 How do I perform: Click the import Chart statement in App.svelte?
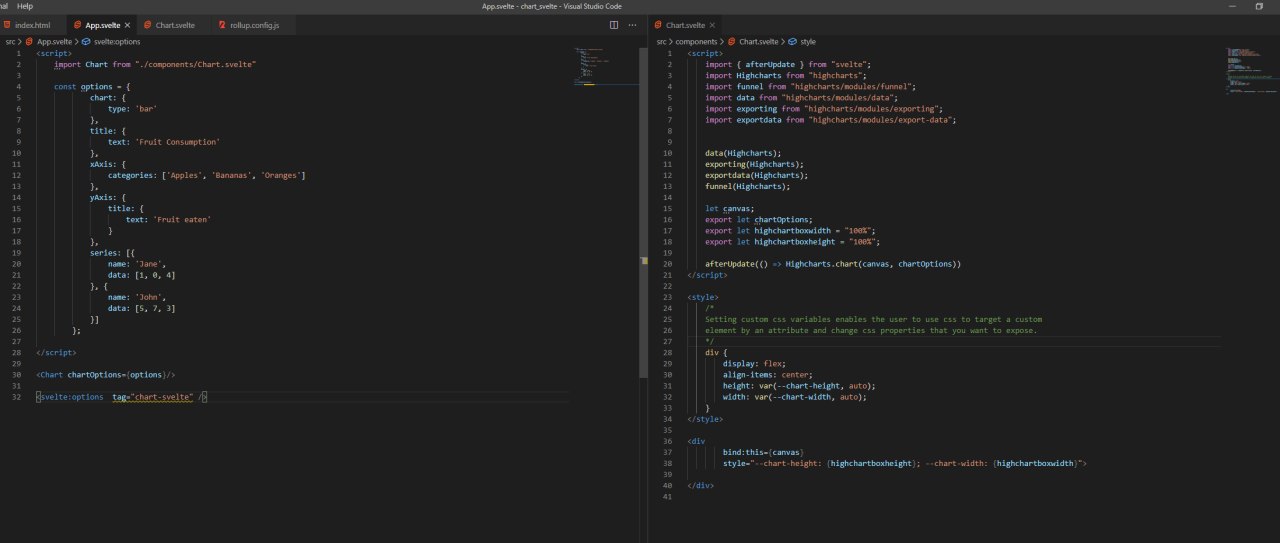coord(155,64)
